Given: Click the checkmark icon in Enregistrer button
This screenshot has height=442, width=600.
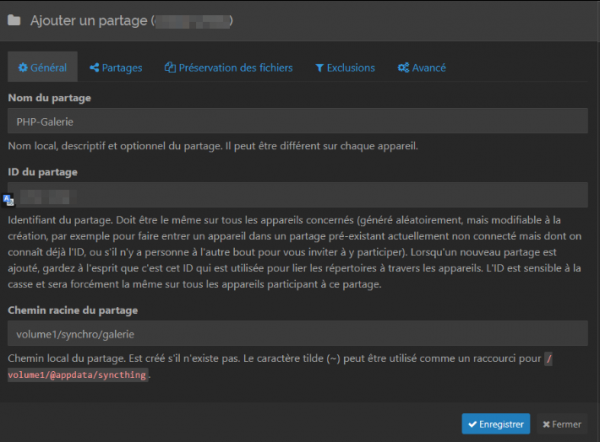Looking at the screenshot, I should [x=470, y=424].
